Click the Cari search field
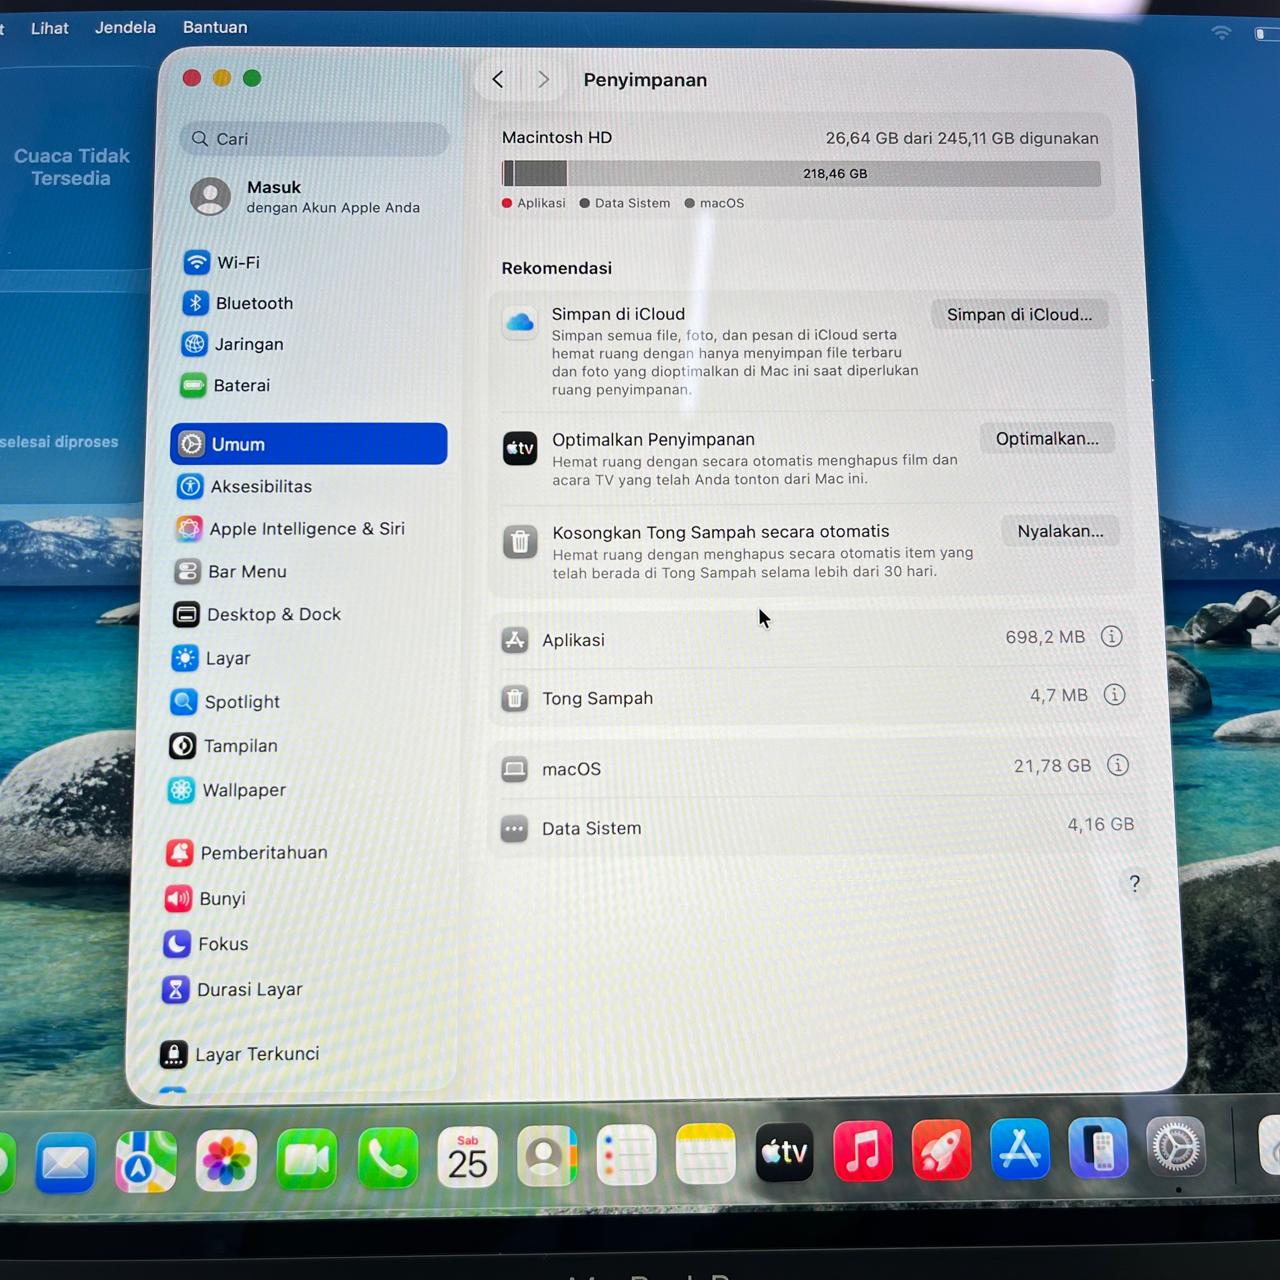The height and width of the screenshot is (1280, 1280). [315, 139]
